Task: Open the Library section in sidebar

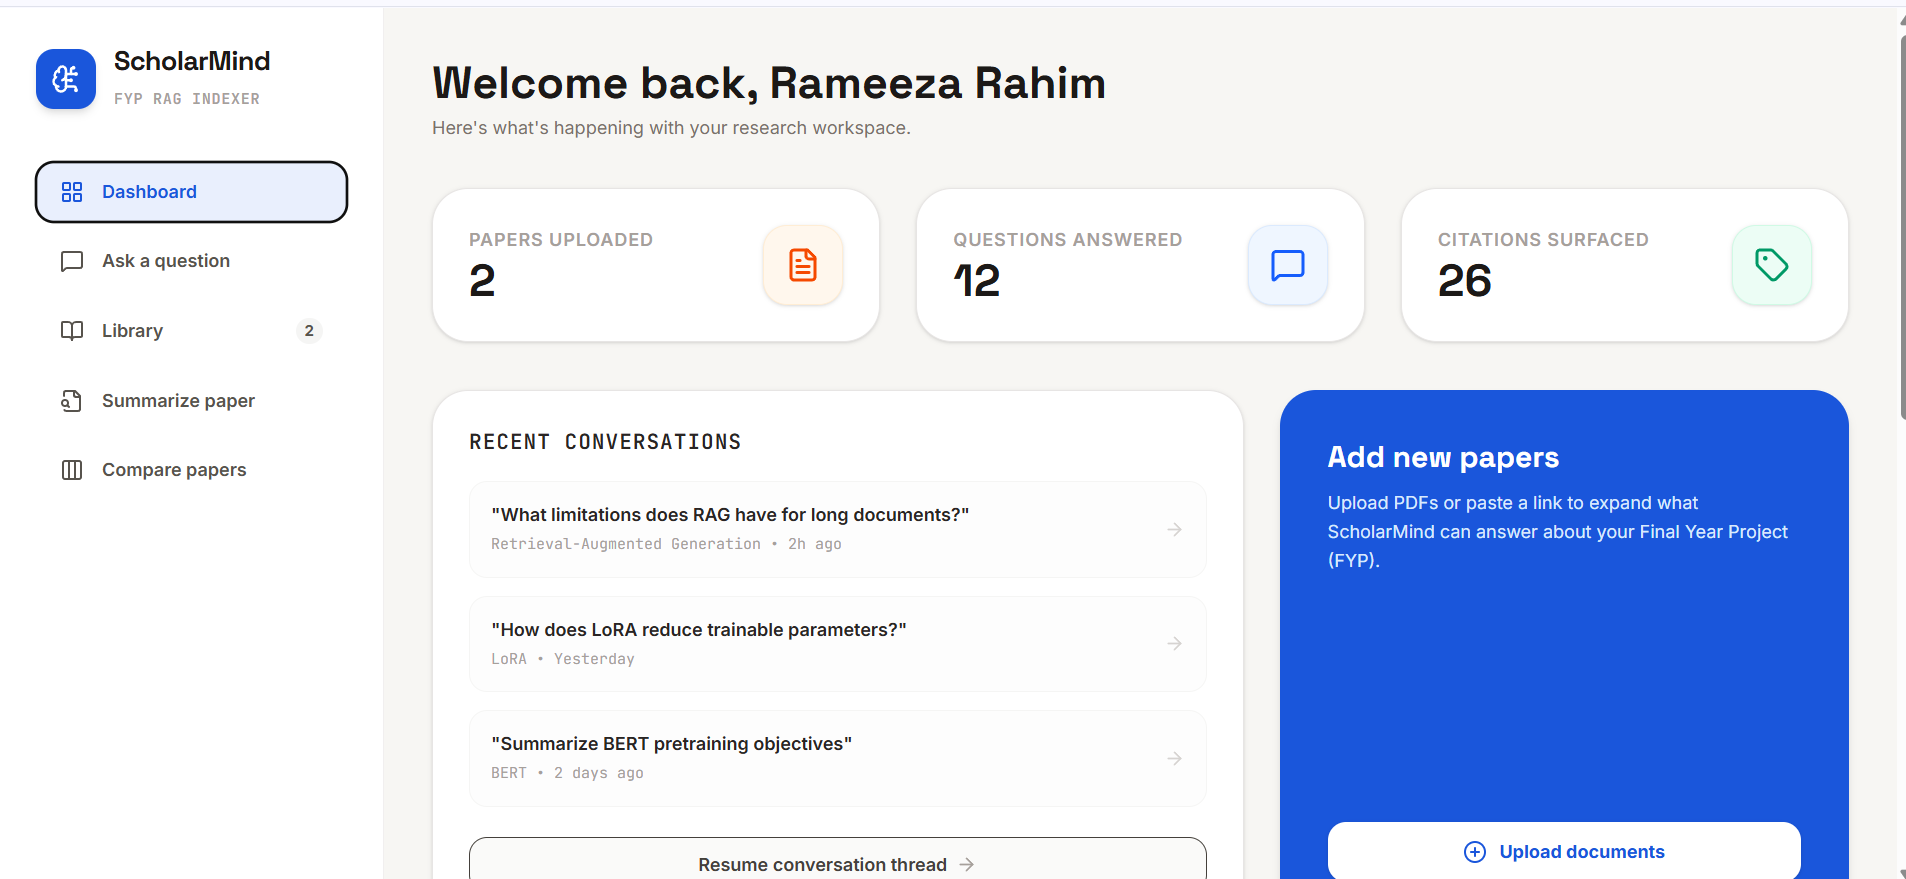Action: pyautogui.click(x=191, y=331)
